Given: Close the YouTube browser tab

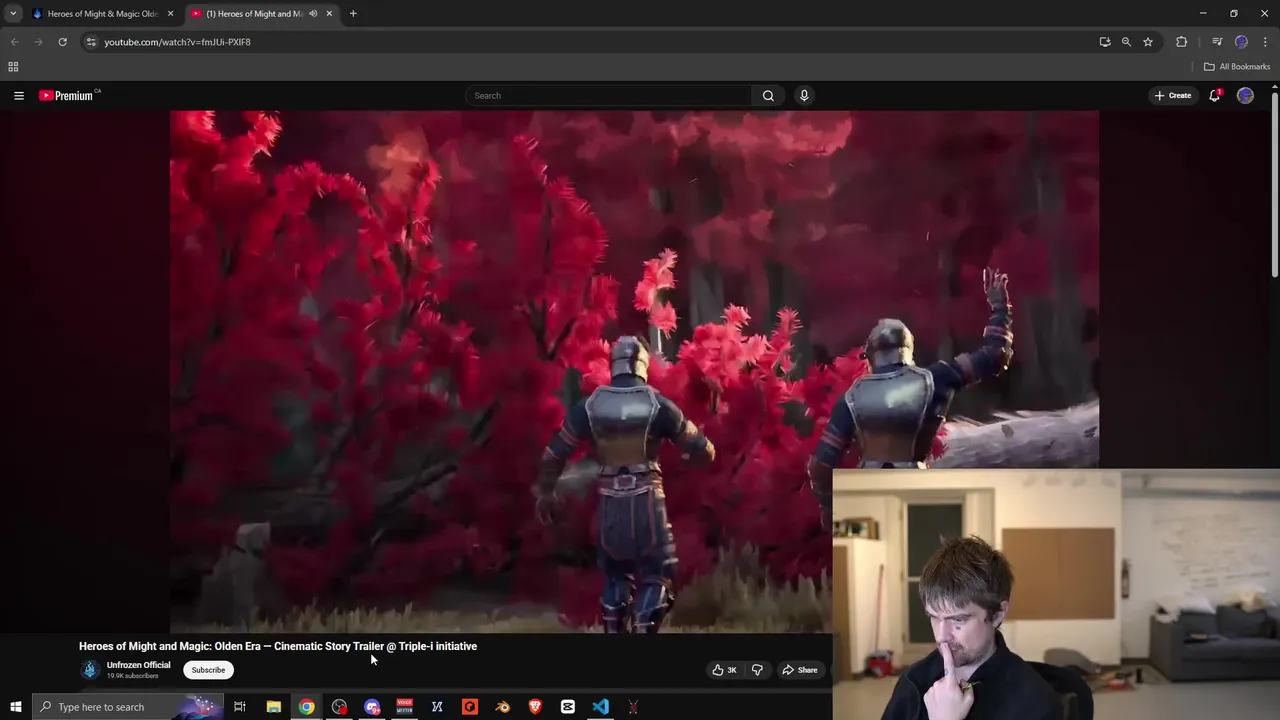Looking at the screenshot, I should coord(329,14).
